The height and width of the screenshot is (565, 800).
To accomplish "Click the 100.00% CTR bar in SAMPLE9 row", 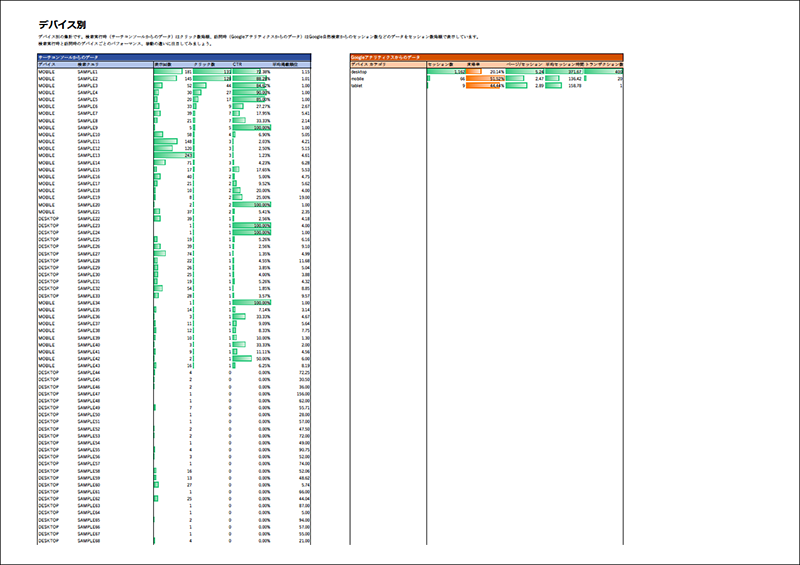I will tap(252, 128).
